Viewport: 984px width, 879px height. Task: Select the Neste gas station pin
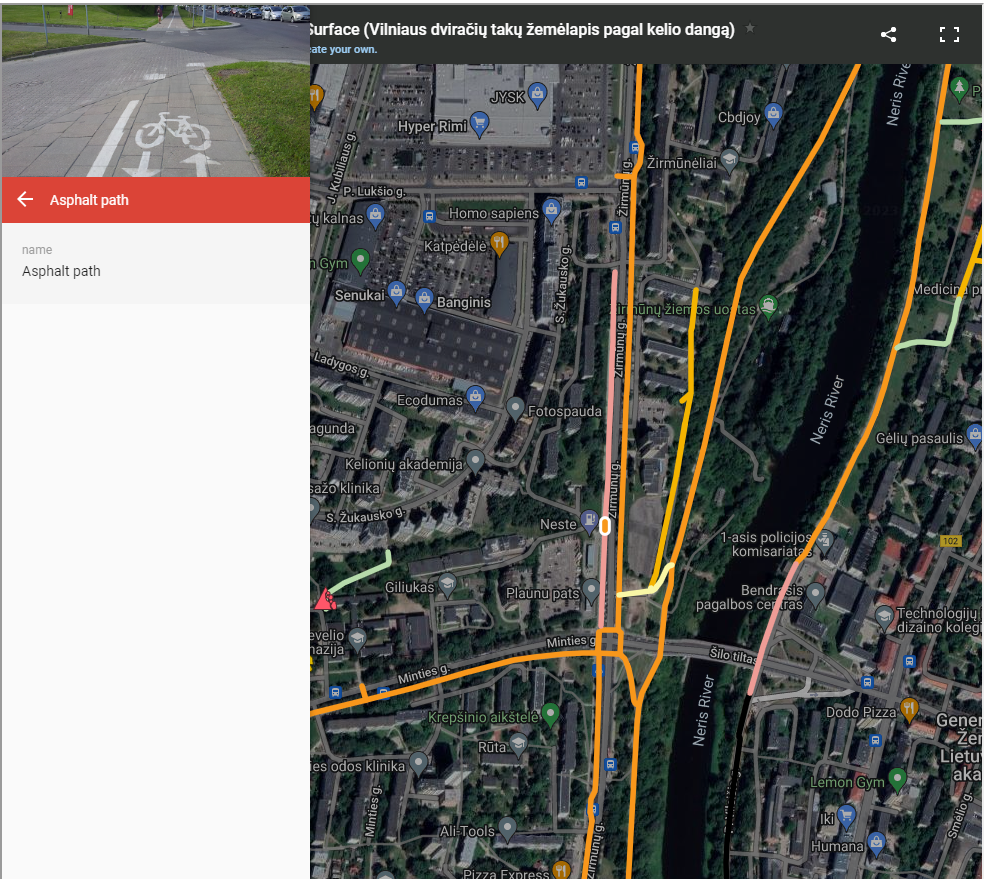[589, 524]
